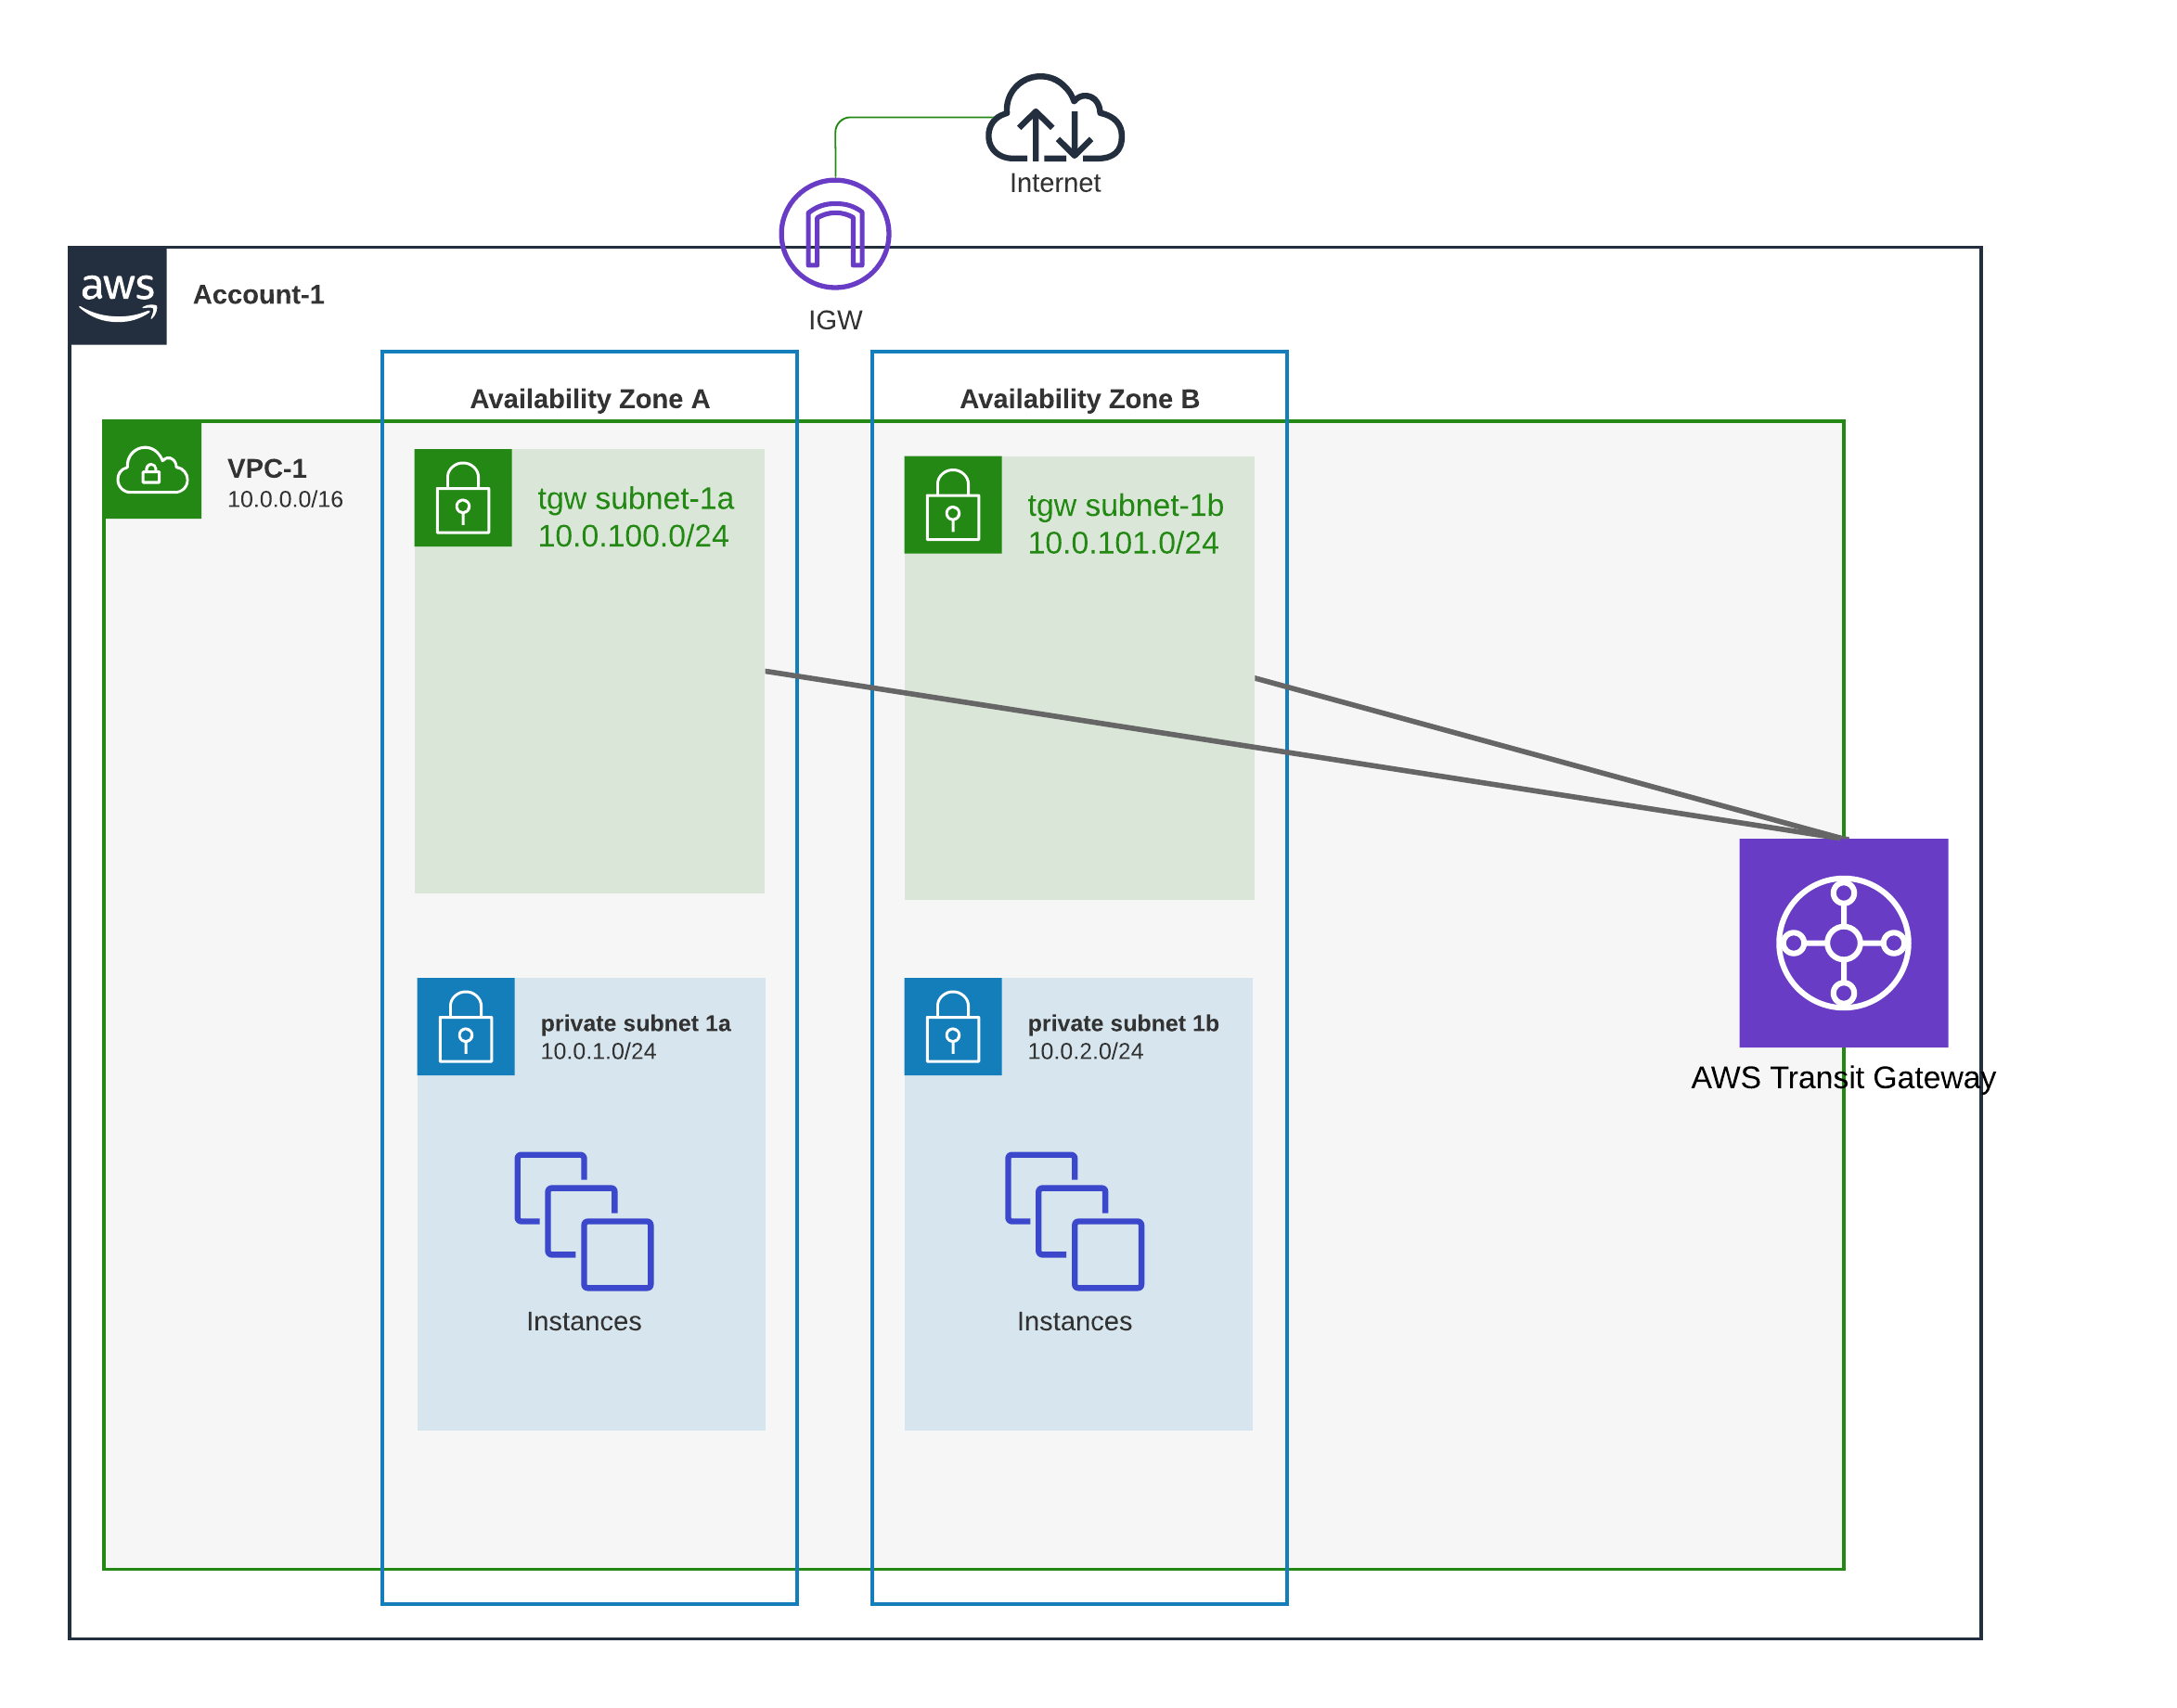The width and height of the screenshot is (2177, 1708).
Task: Click Instances label in Availability Zone A
Action: pos(584,1321)
